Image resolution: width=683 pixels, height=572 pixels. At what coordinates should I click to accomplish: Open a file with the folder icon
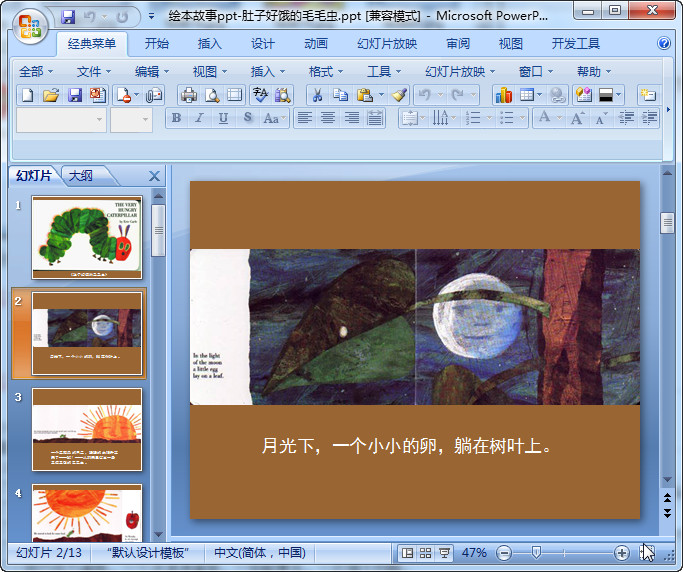coord(51,95)
